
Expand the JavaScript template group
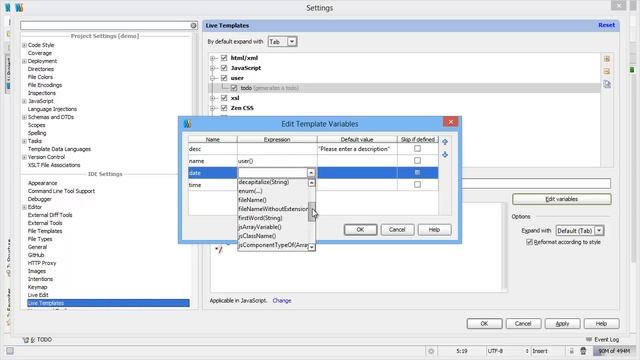213,68
